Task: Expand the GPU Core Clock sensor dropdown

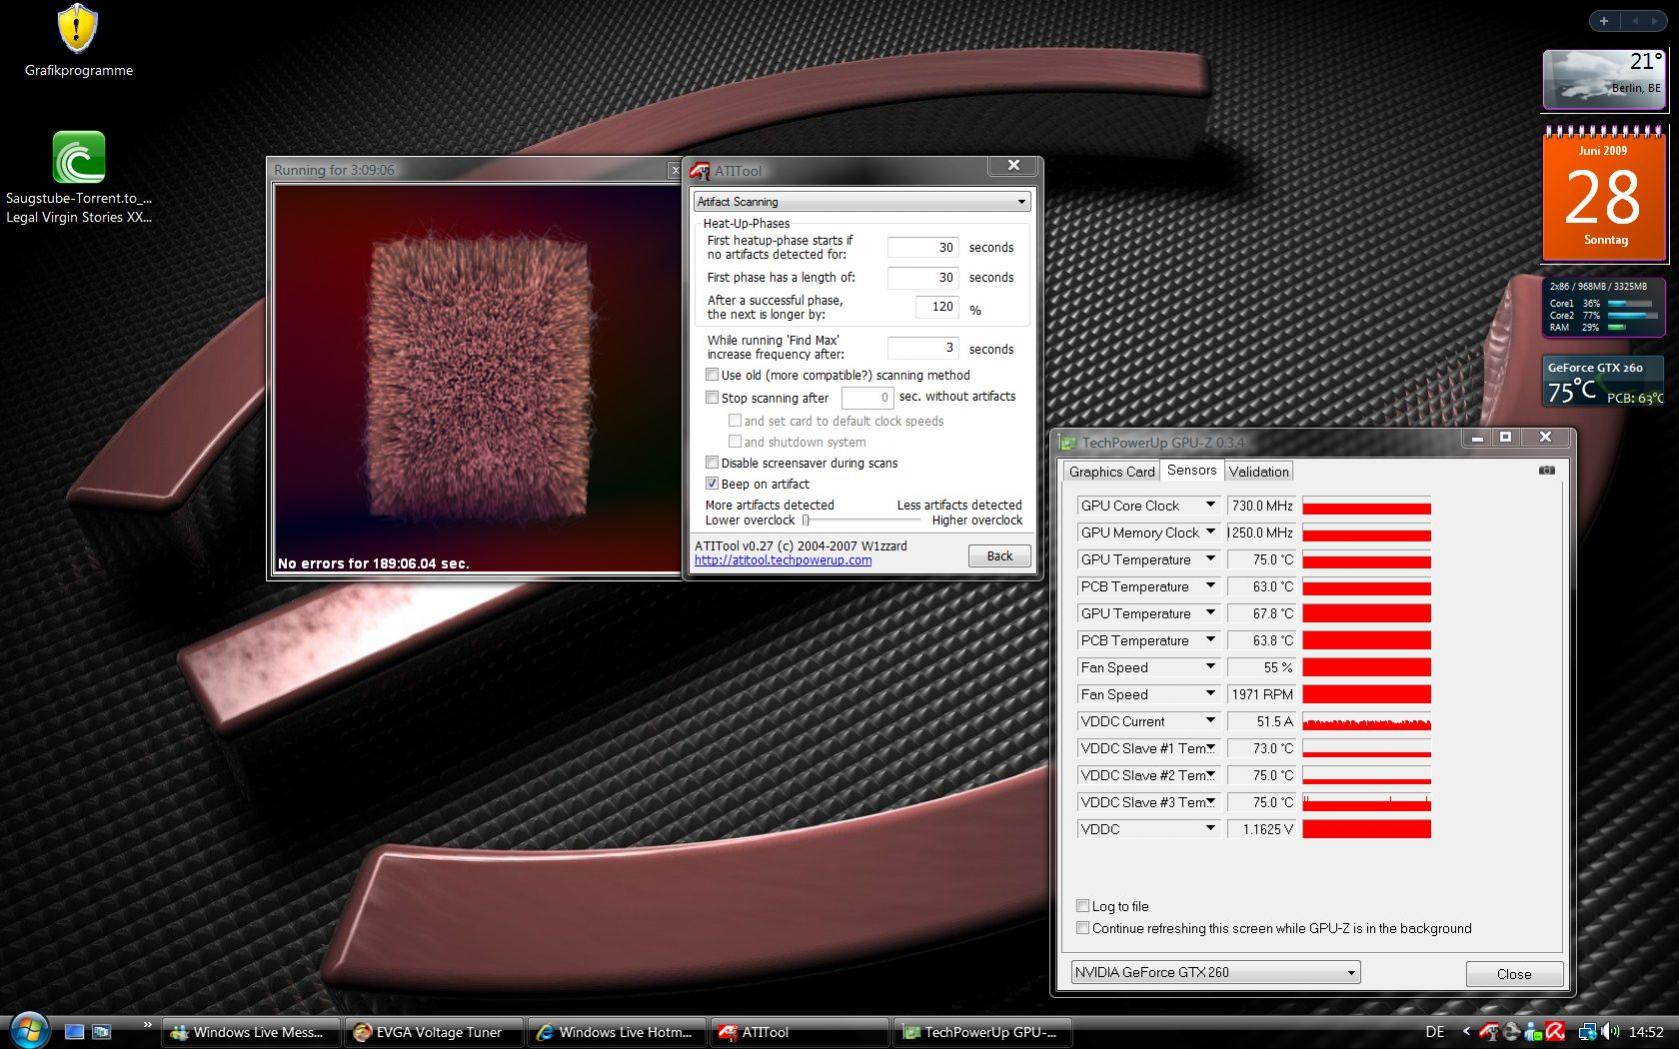Action: (1210, 505)
